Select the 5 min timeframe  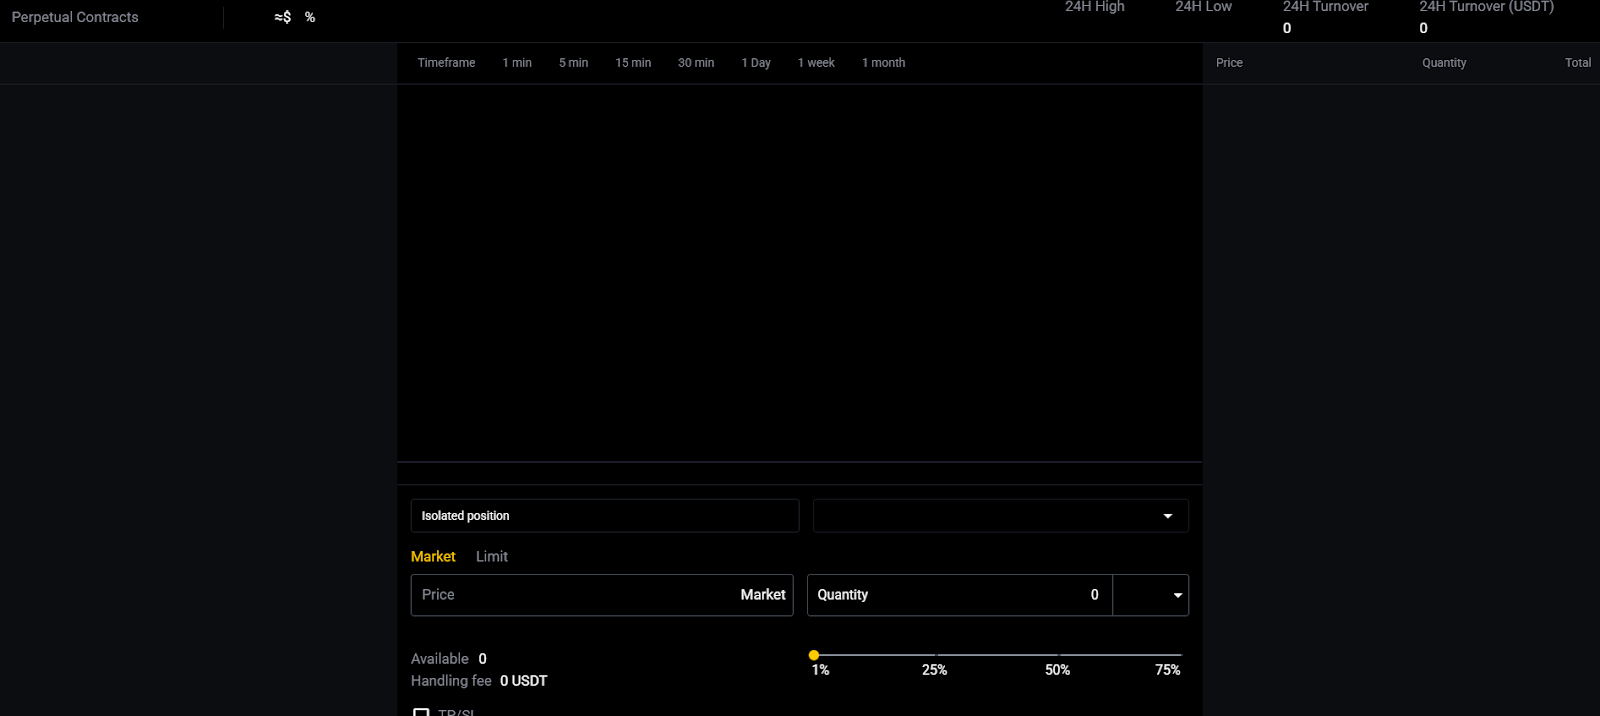click(x=573, y=63)
